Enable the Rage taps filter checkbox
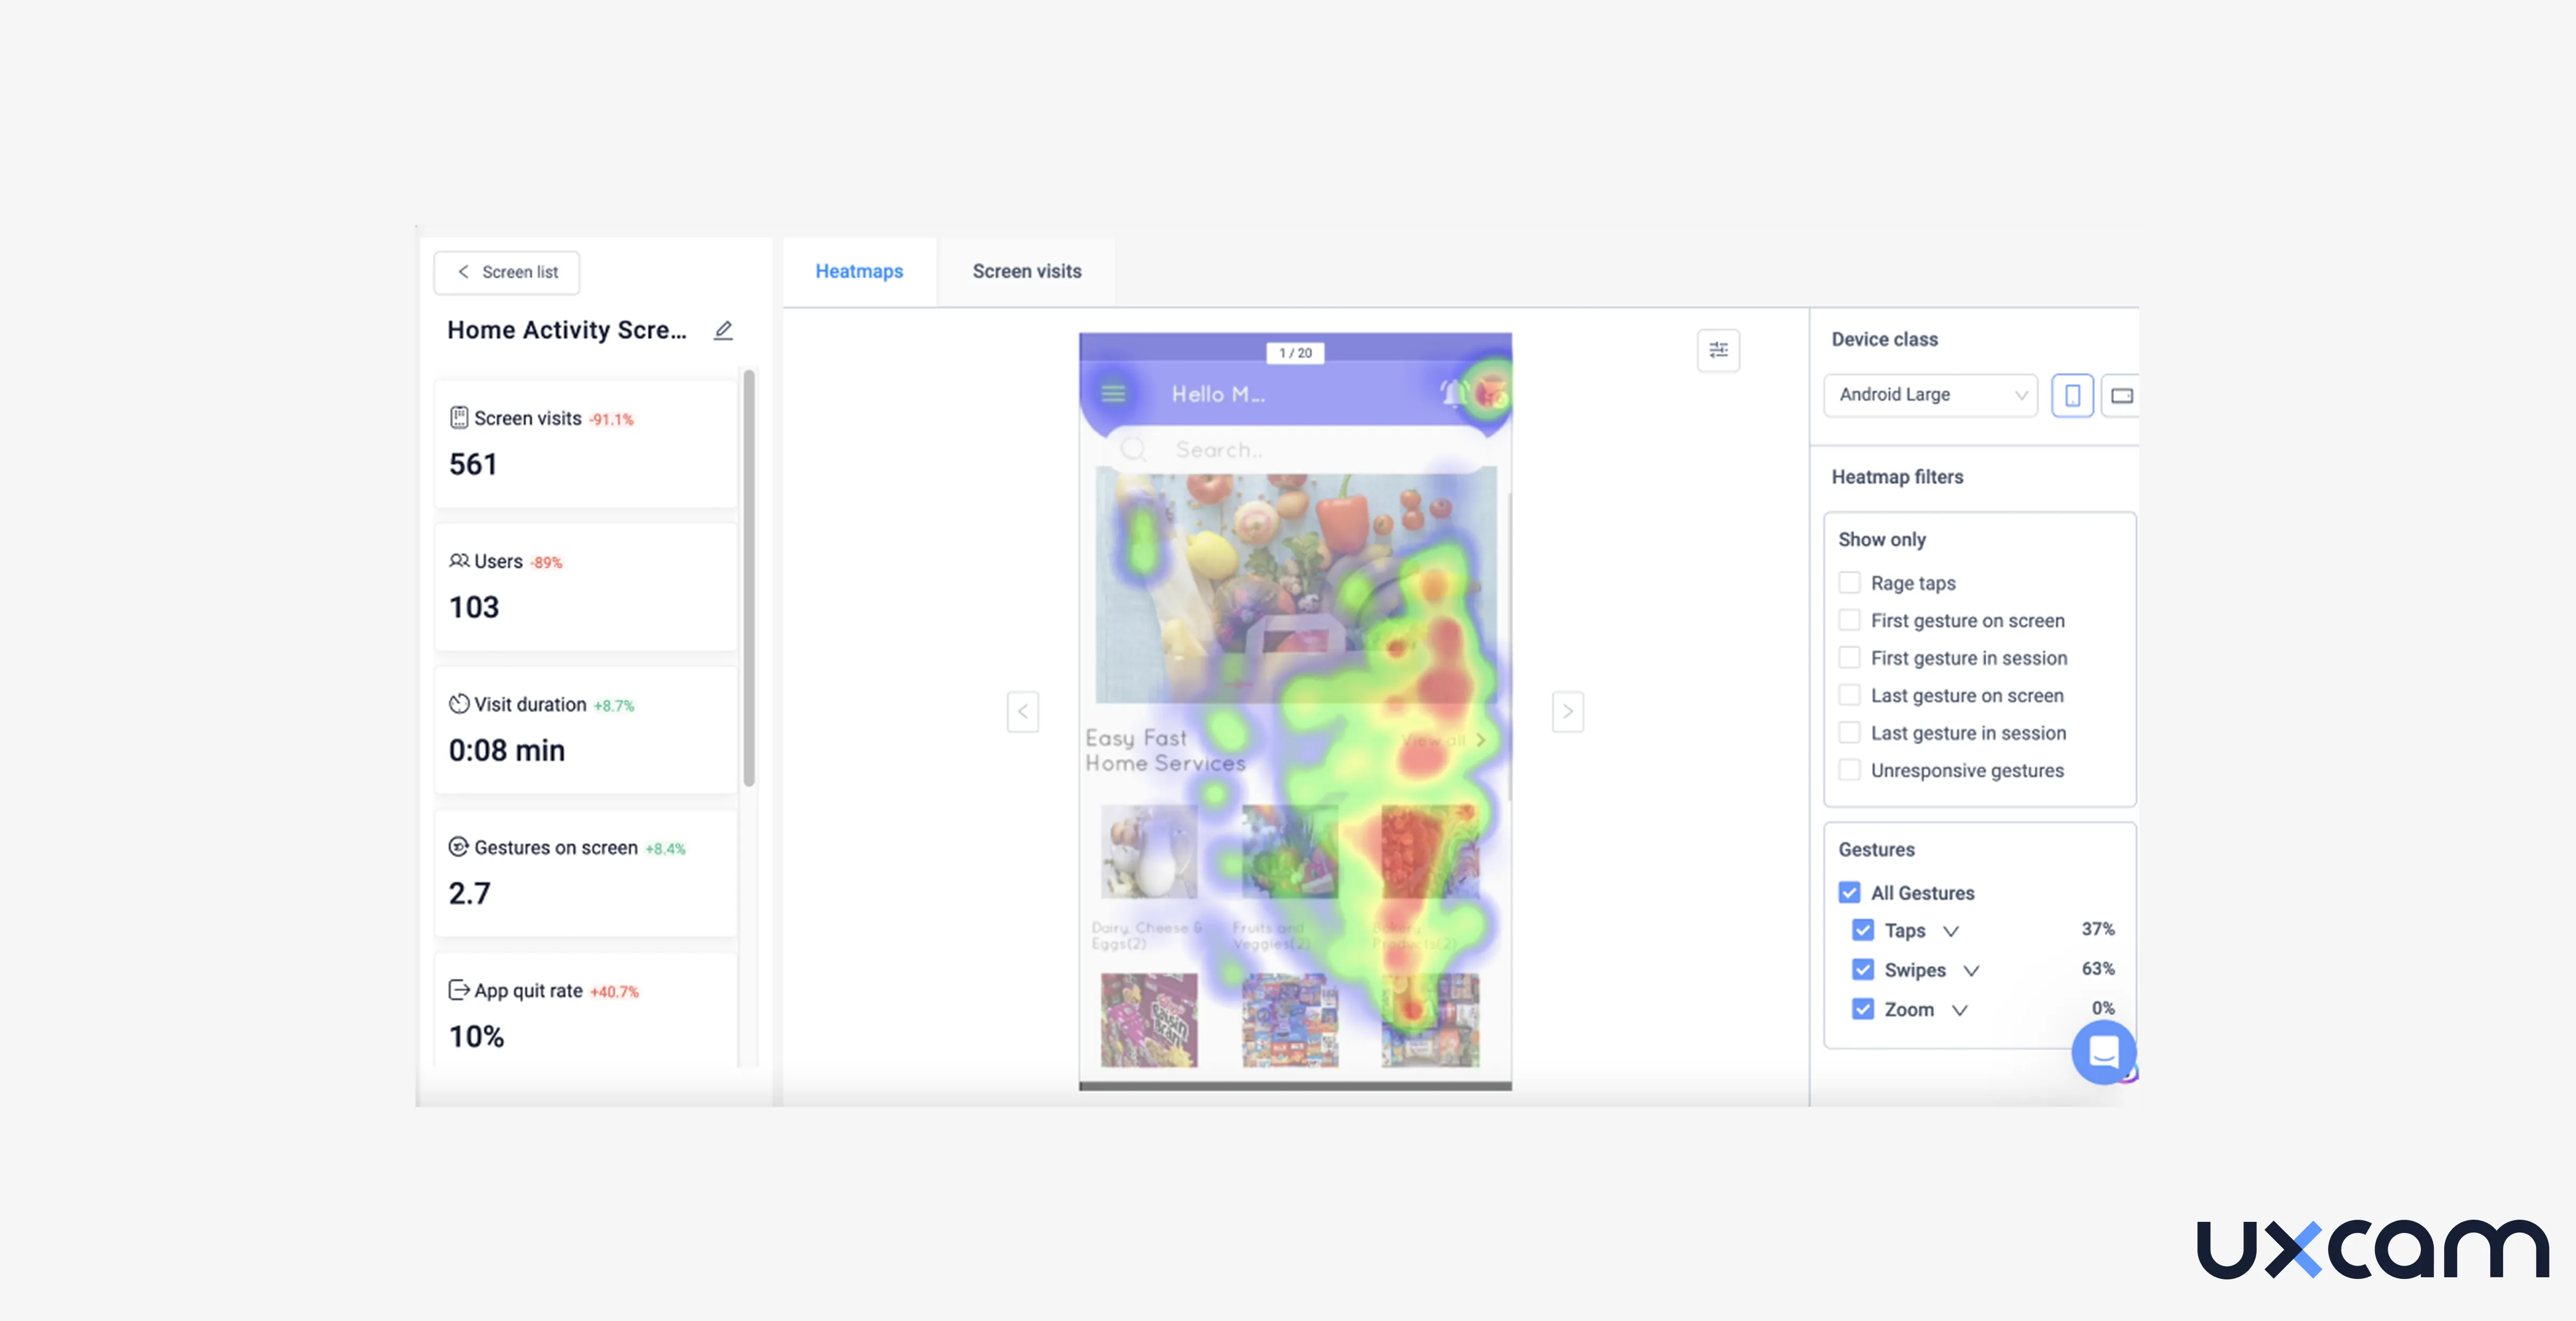Screen dimensions: 2576x1321 tap(1849, 582)
